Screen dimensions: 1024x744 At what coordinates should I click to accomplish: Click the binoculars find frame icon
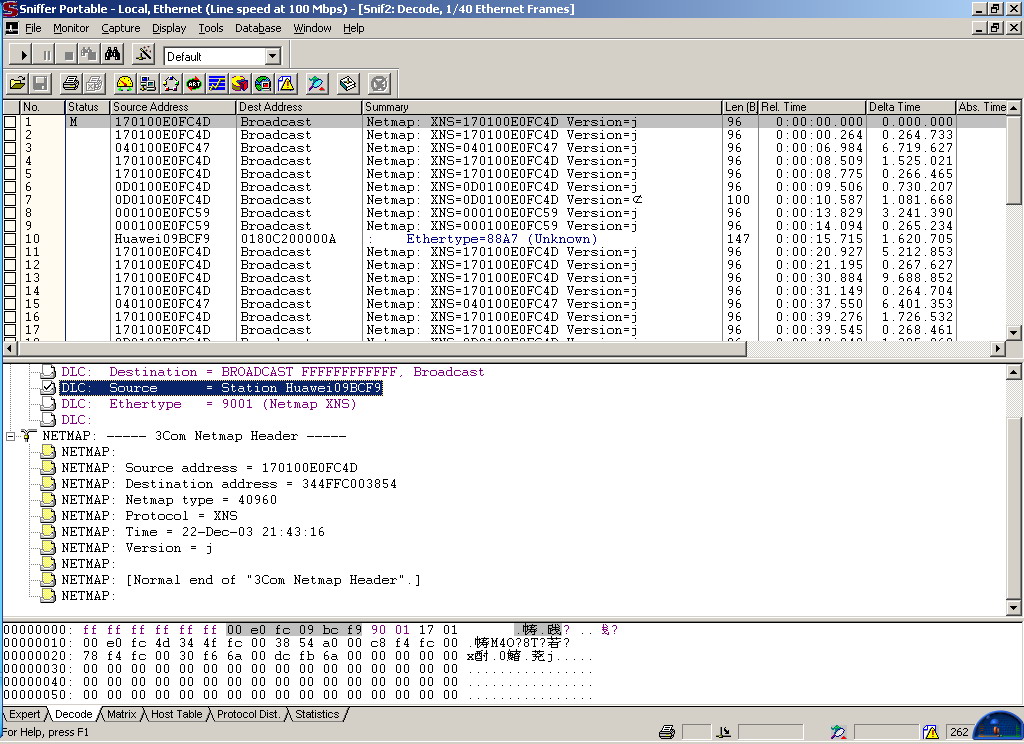(113, 55)
